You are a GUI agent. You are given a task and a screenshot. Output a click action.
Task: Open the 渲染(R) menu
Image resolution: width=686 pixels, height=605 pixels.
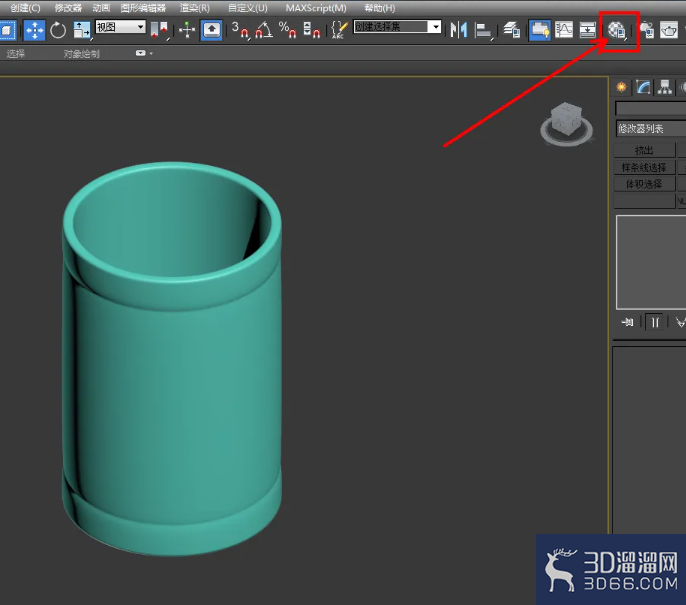(x=195, y=8)
